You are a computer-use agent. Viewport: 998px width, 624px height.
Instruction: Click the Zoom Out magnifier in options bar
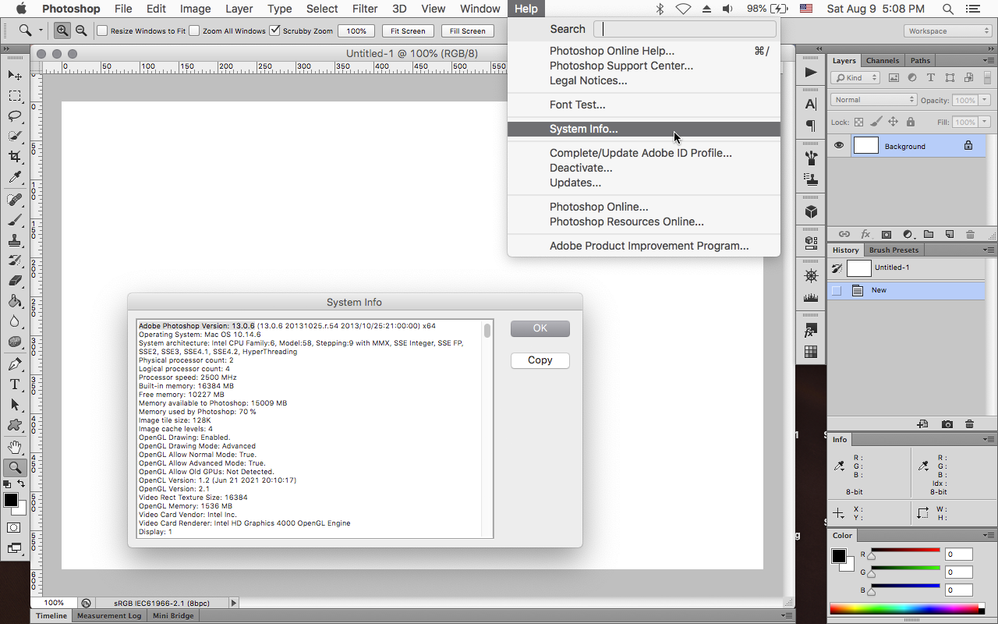click(x=81, y=31)
